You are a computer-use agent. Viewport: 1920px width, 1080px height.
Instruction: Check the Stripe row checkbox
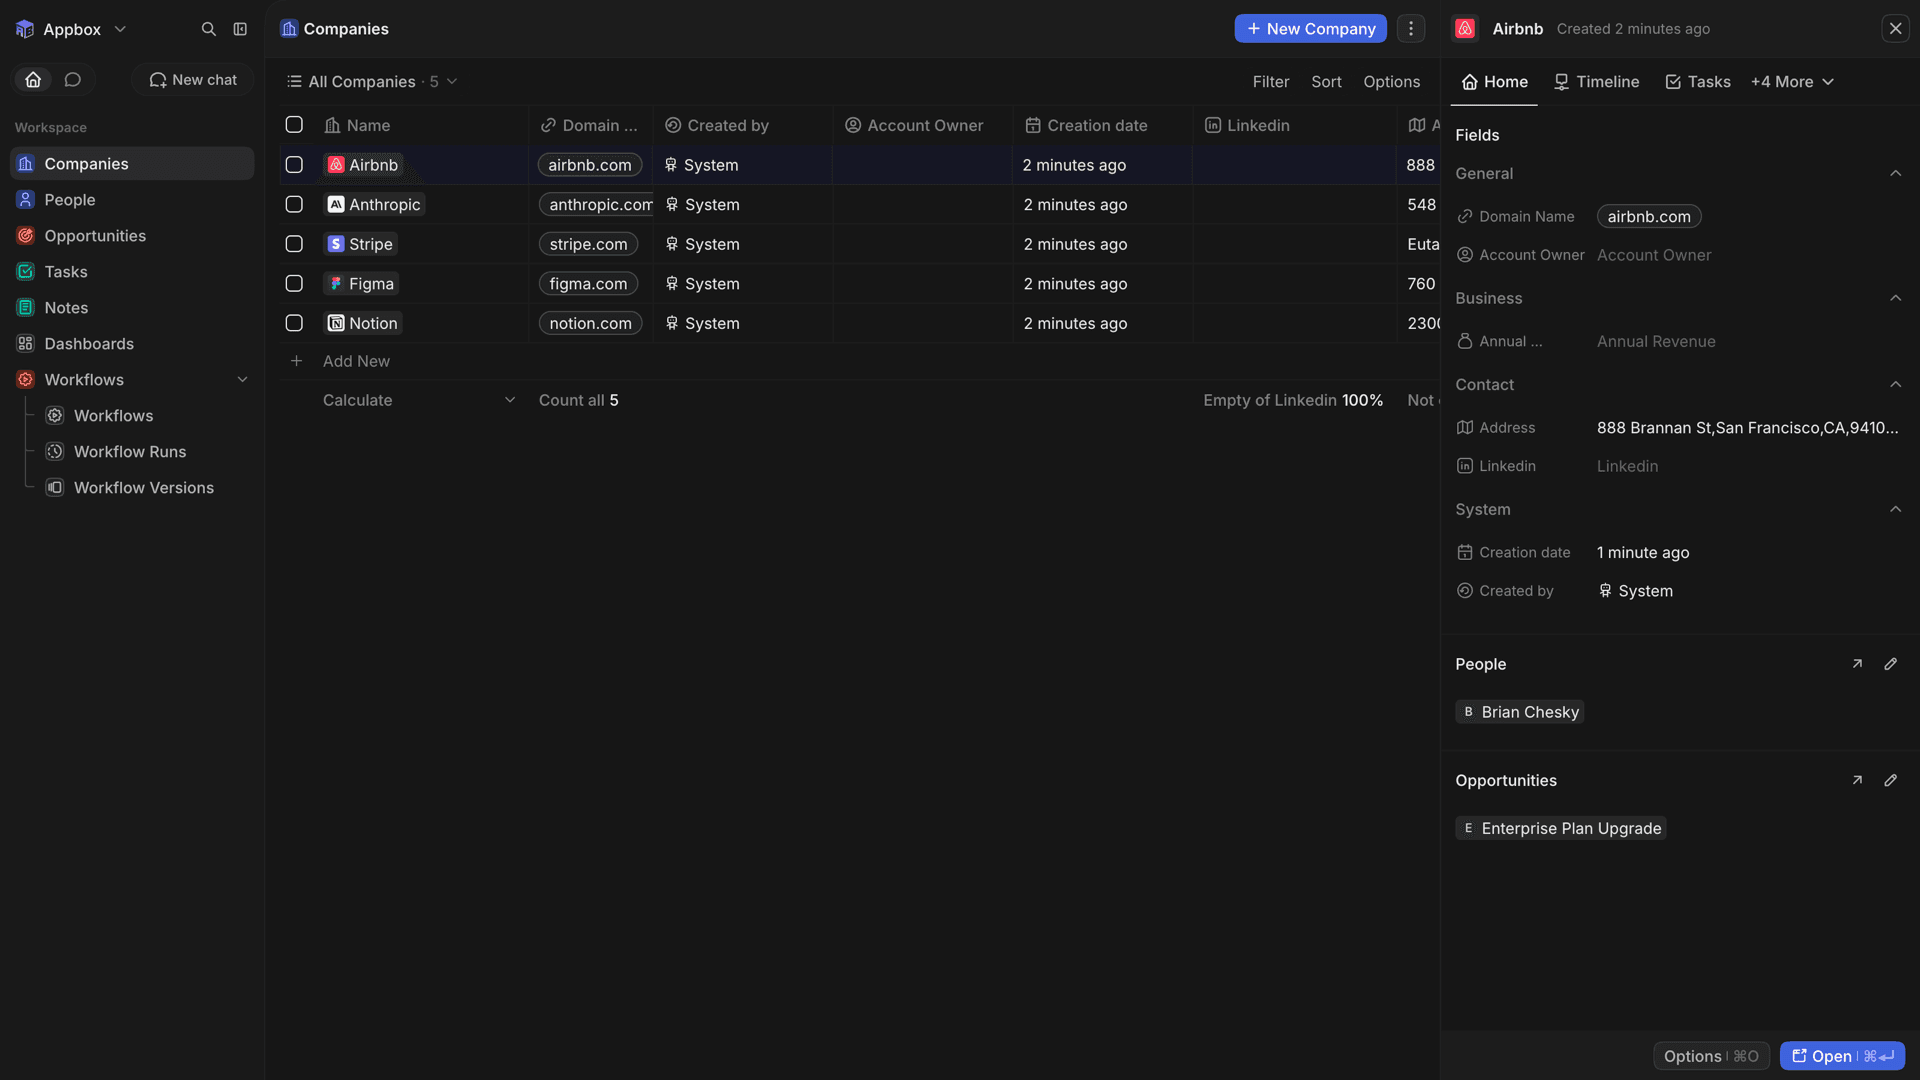294,244
